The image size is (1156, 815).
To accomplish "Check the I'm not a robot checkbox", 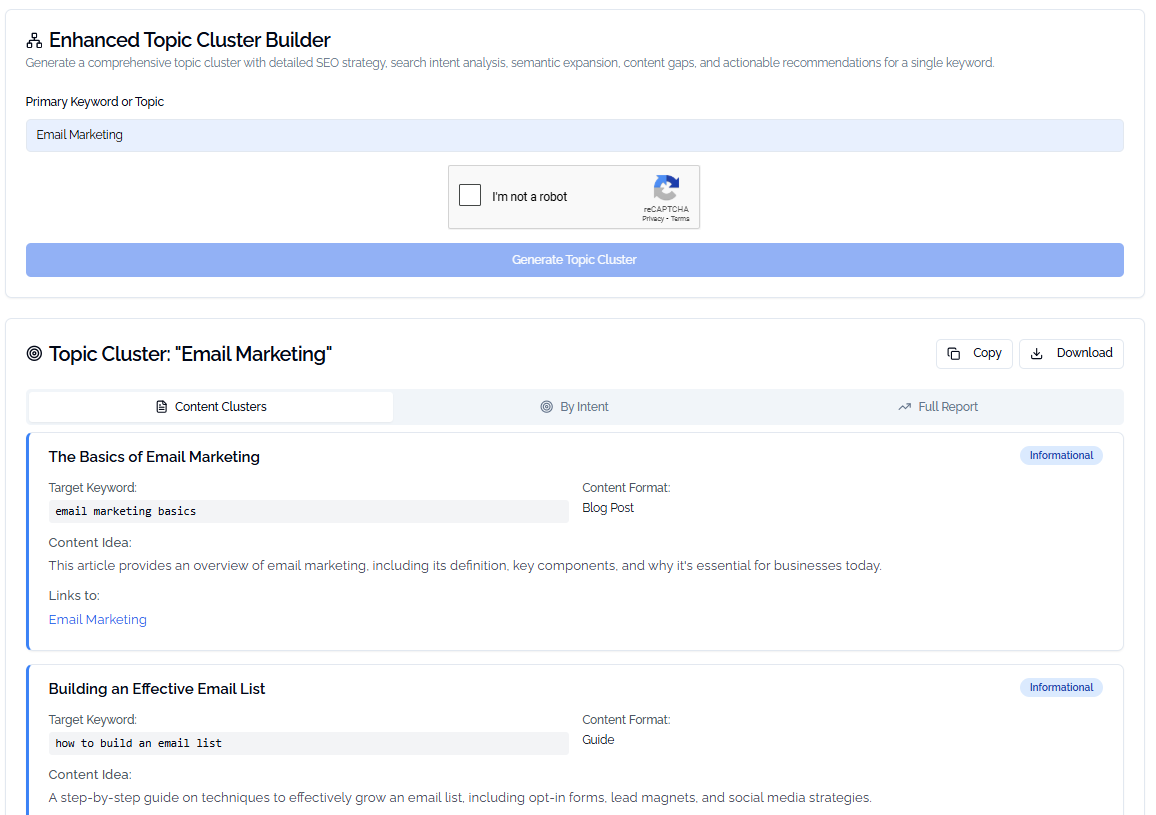I will [x=470, y=195].
